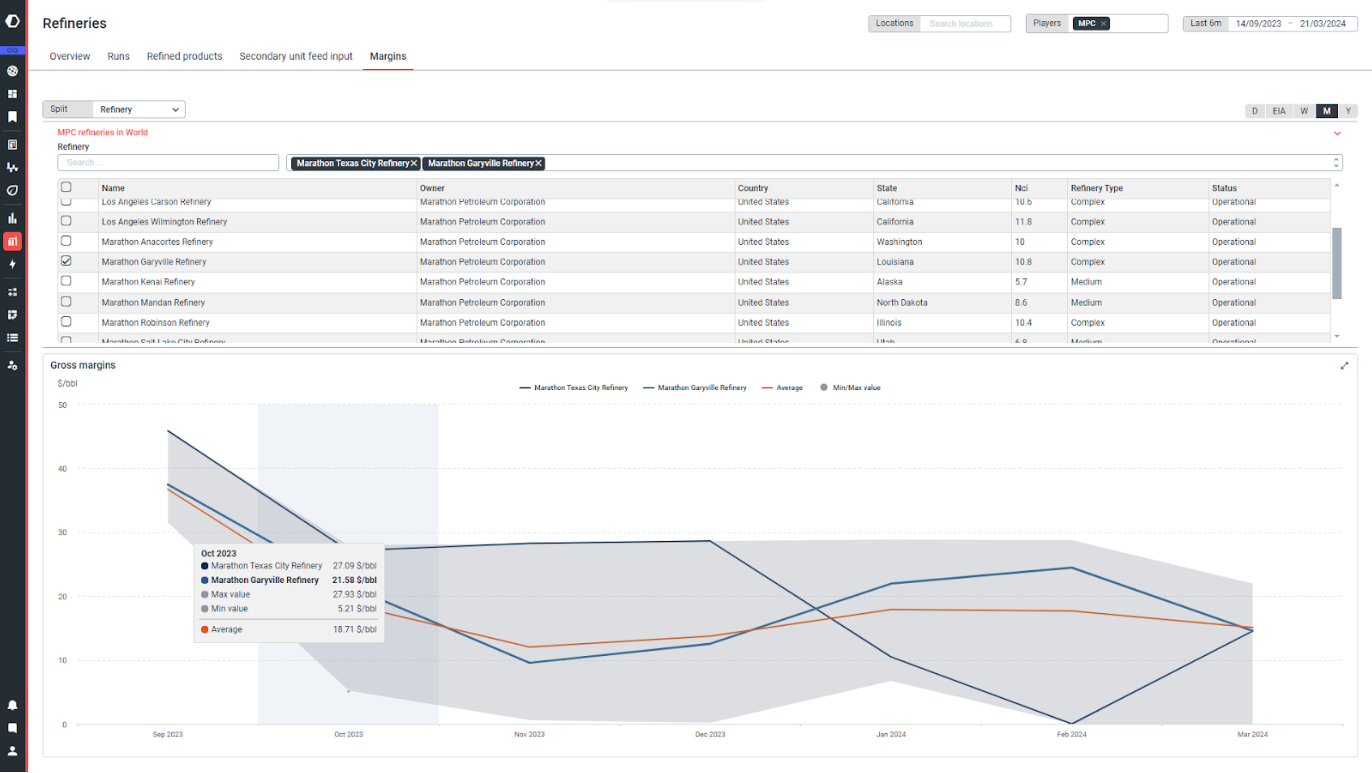
Task: Select the W weekly granularity button
Action: pos(1303,111)
